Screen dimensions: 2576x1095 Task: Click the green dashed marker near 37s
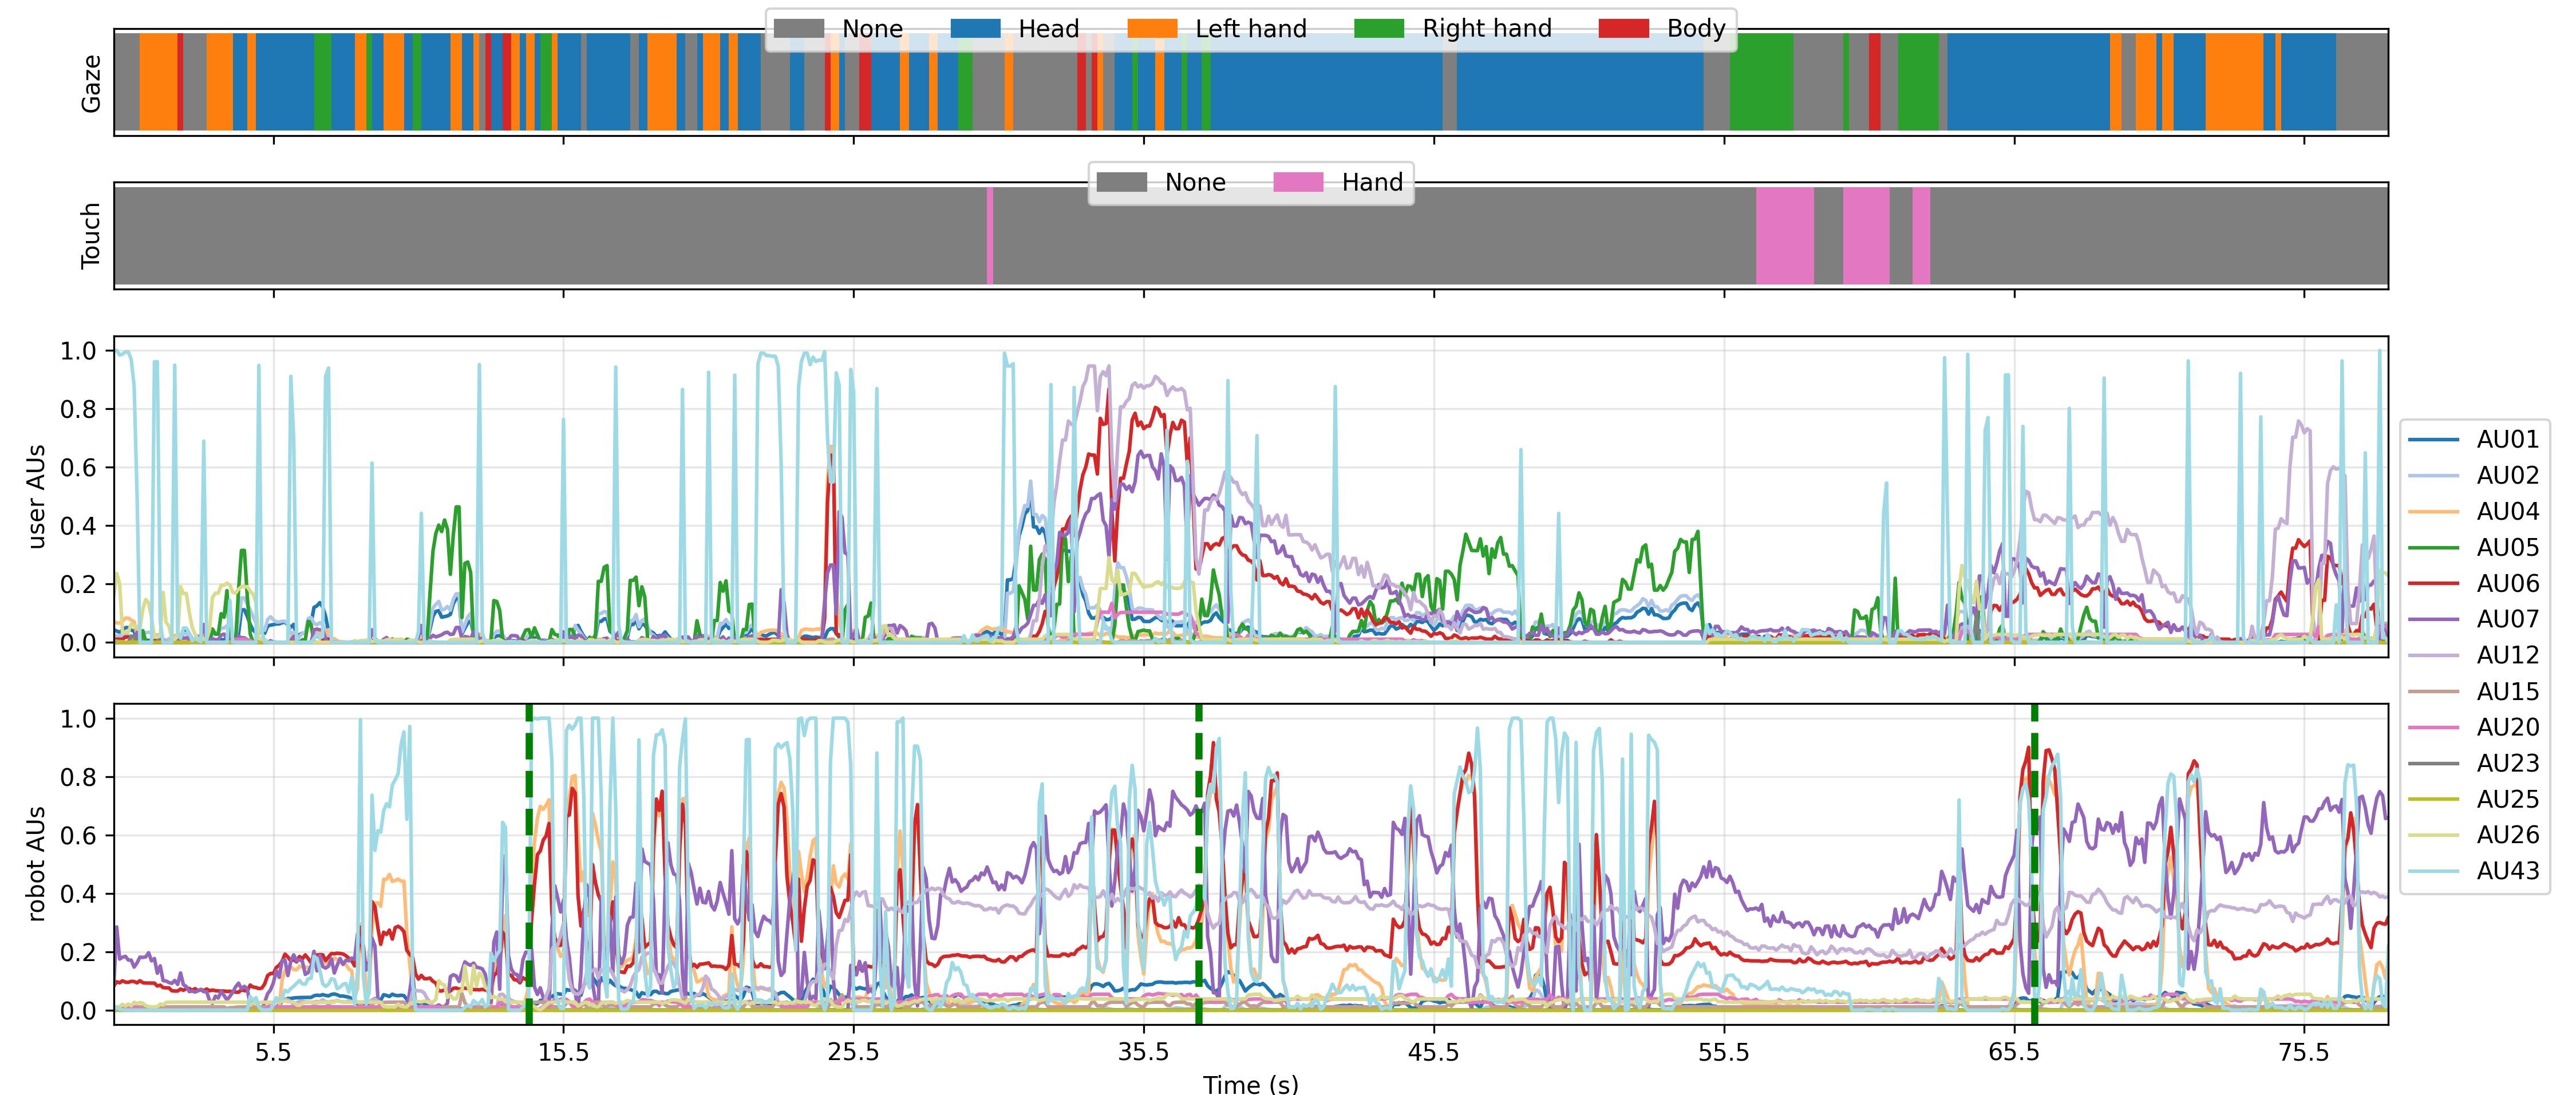pos(1198,860)
